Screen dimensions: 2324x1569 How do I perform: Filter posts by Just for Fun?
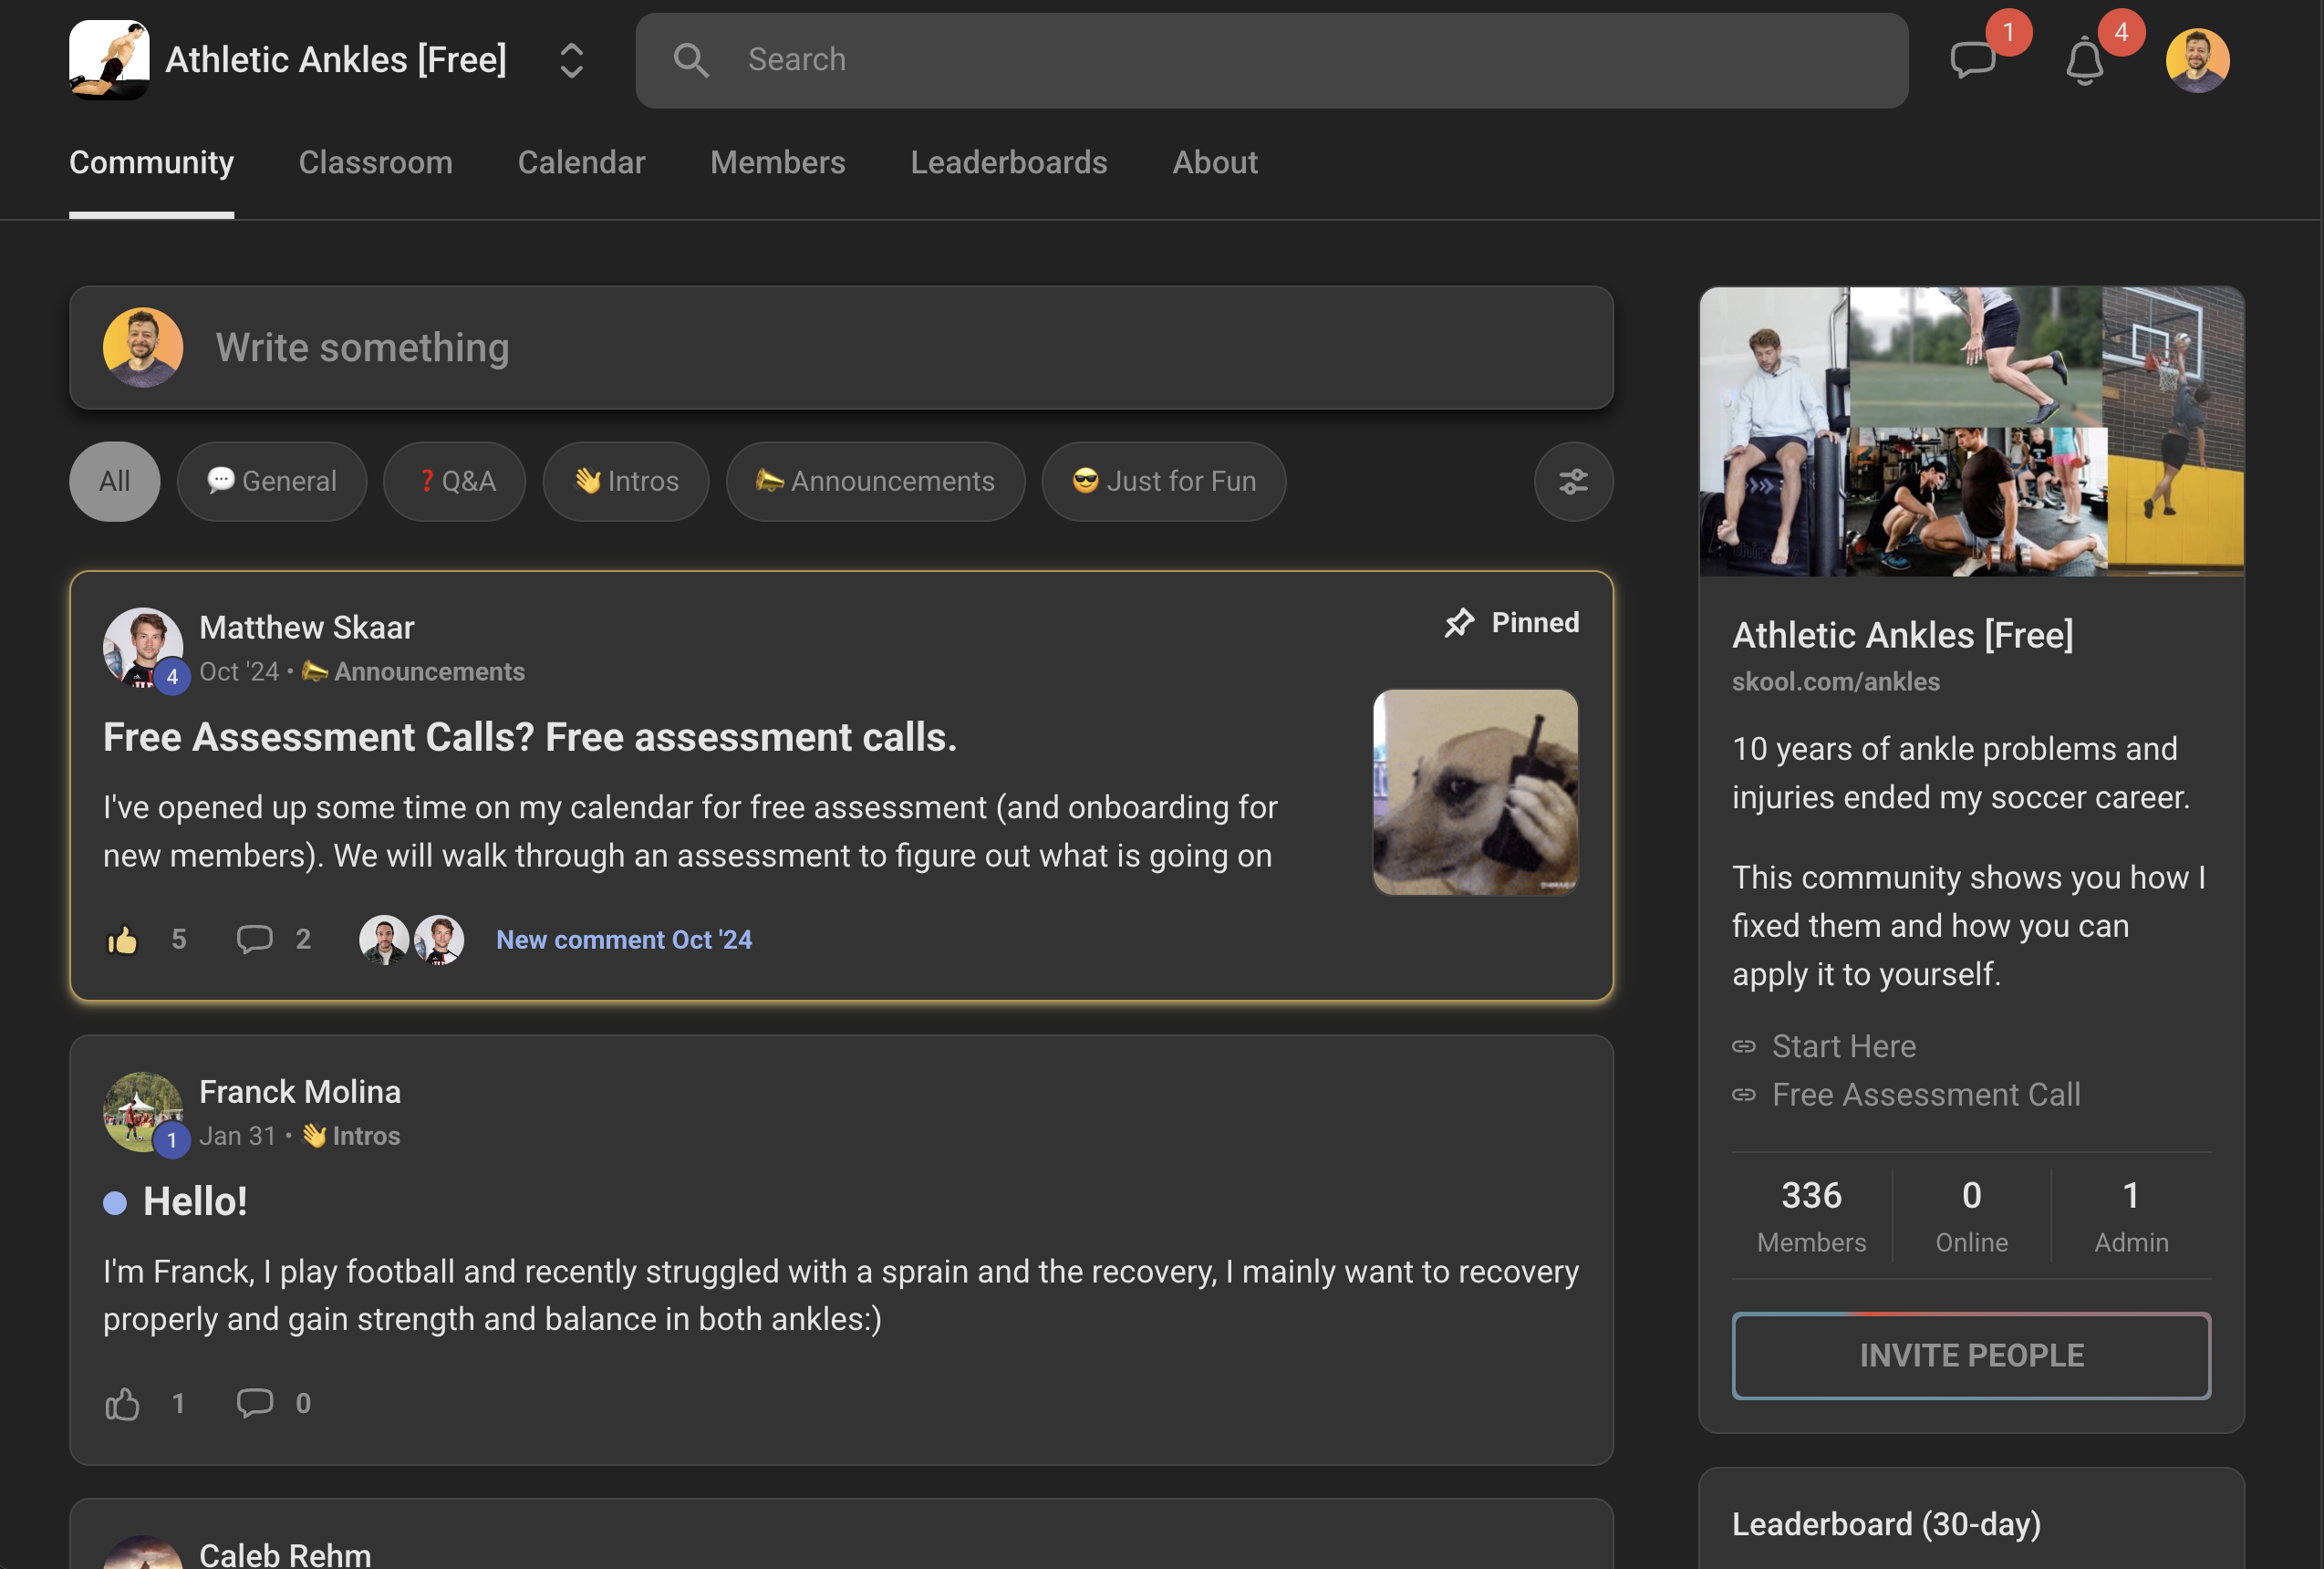(1163, 482)
